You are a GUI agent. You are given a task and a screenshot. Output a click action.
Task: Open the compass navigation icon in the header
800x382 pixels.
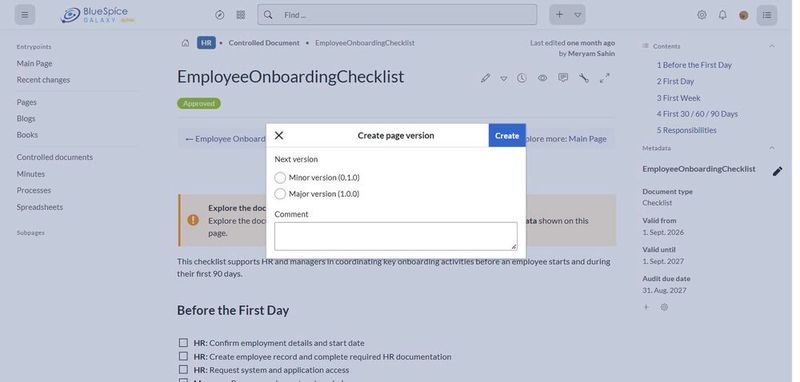(219, 15)
